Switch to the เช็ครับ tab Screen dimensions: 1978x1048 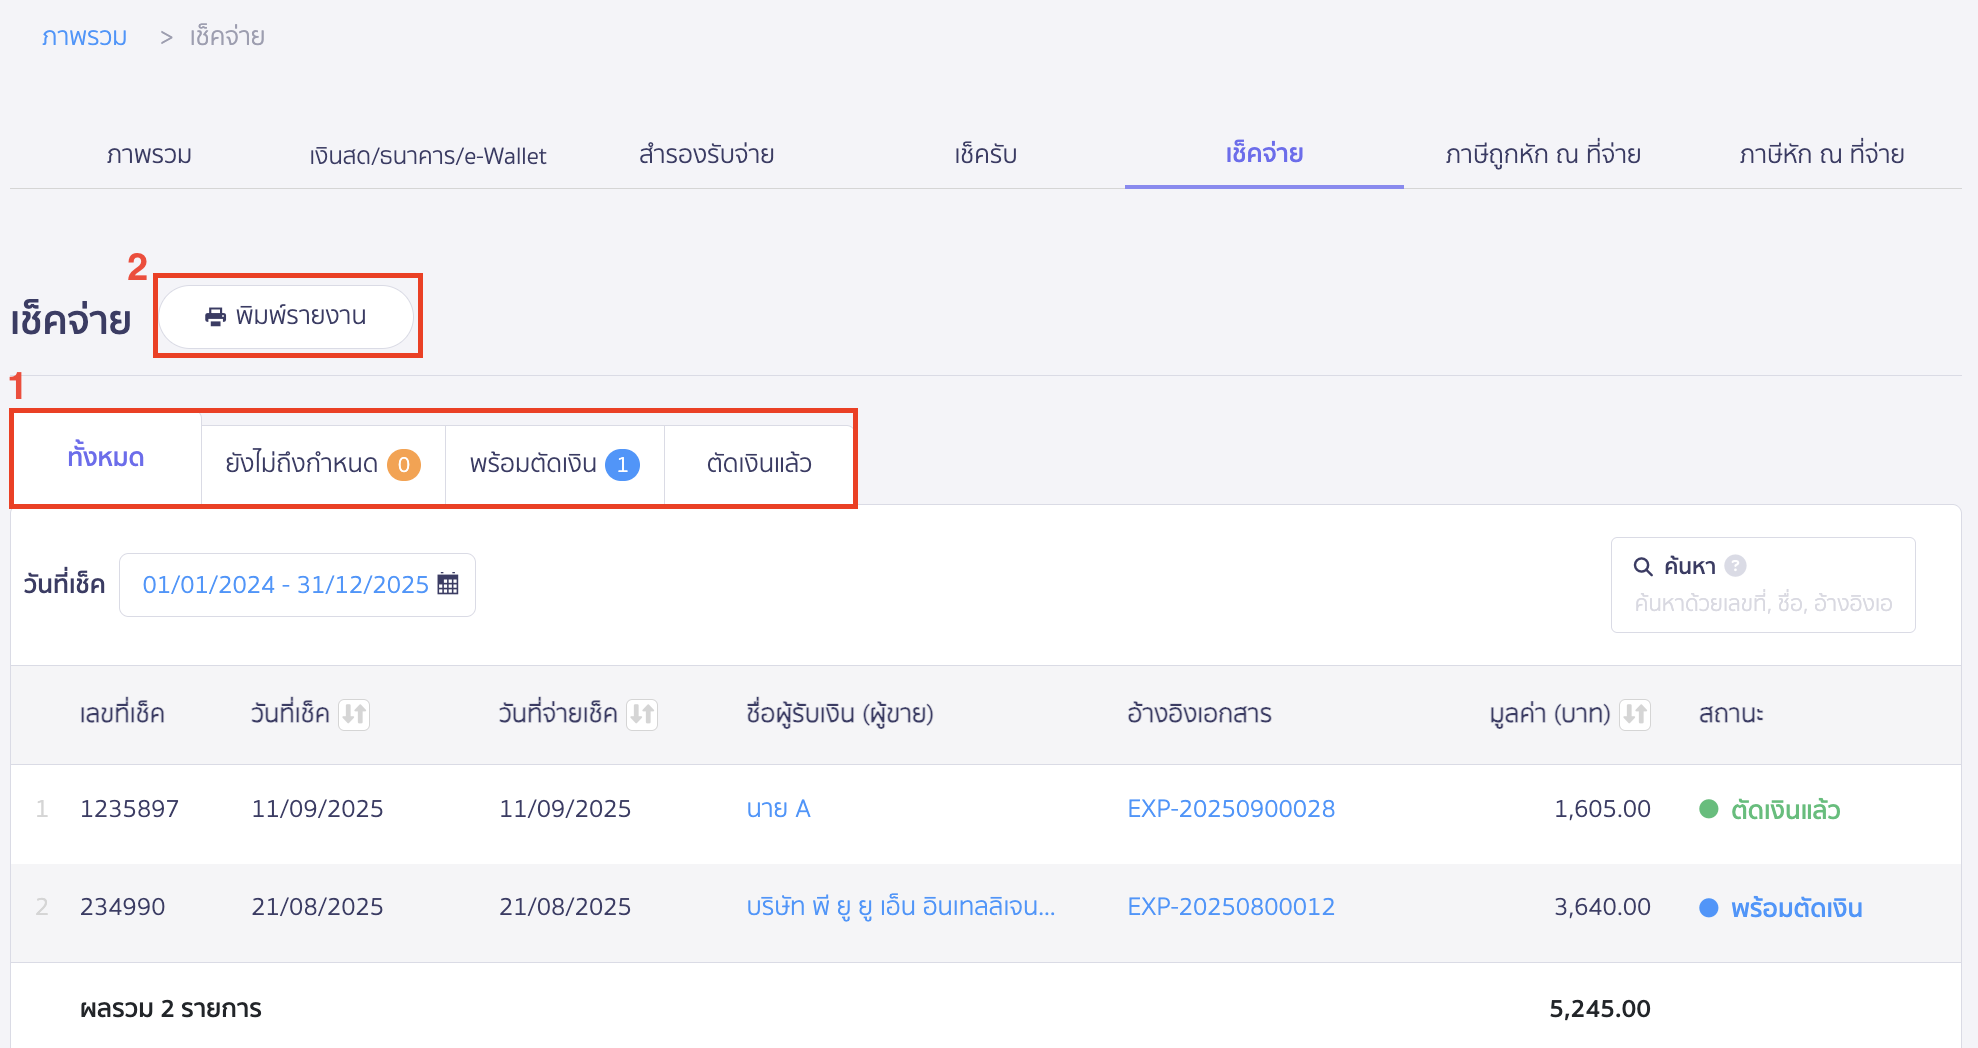(x=985, y=155)
